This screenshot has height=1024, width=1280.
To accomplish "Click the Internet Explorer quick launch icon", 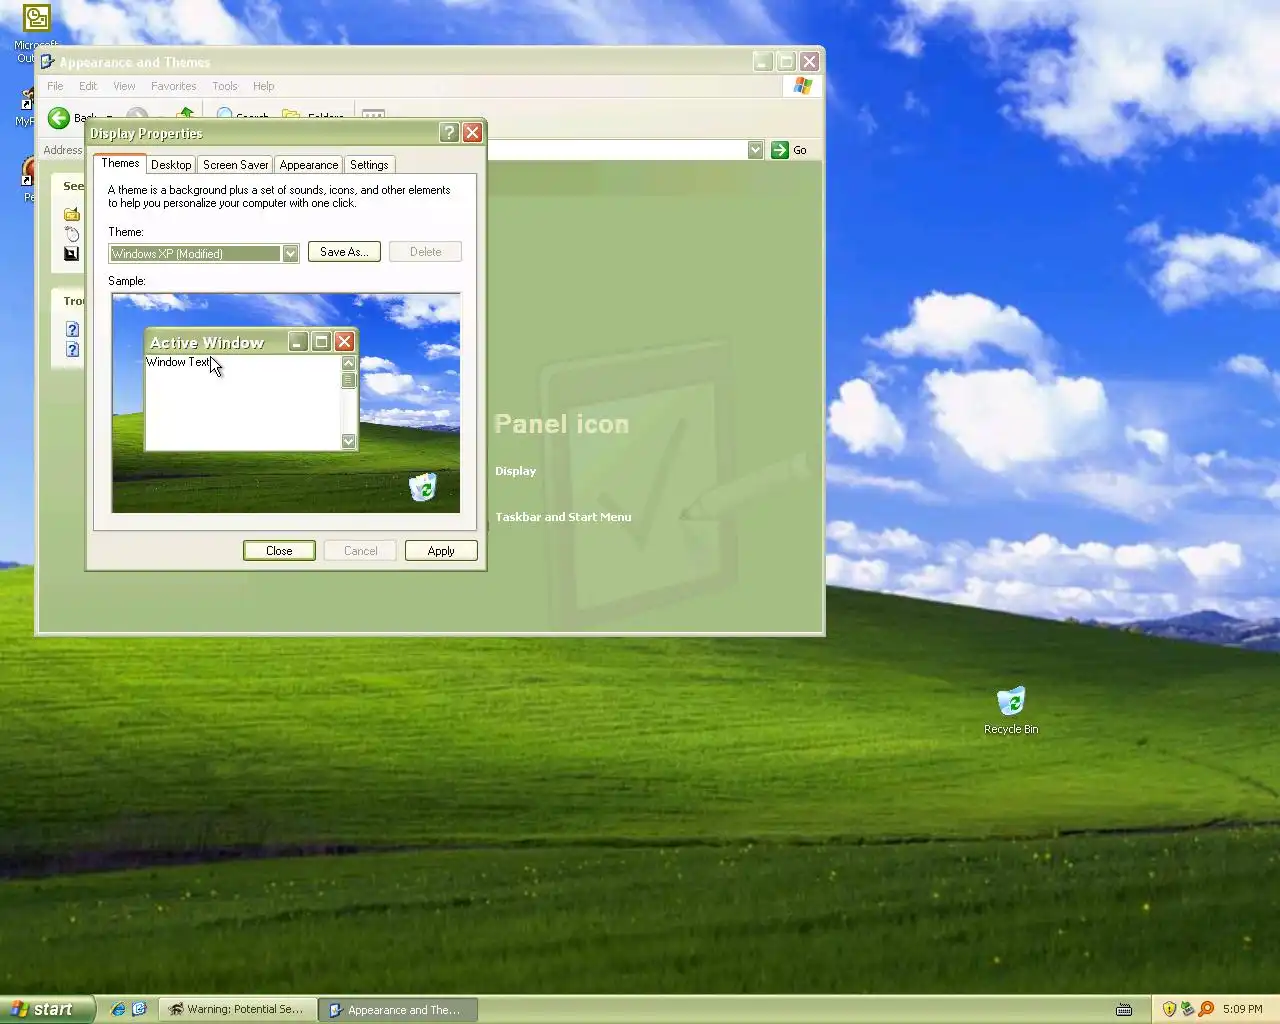I will pos(118,1009).
